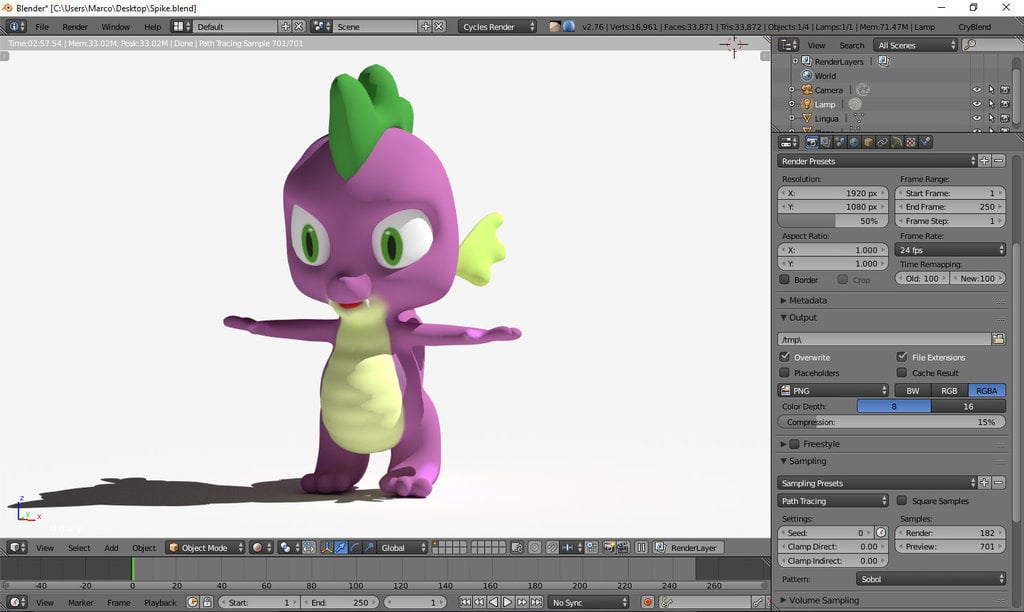Select the RGB color mode button

[949, 390]
